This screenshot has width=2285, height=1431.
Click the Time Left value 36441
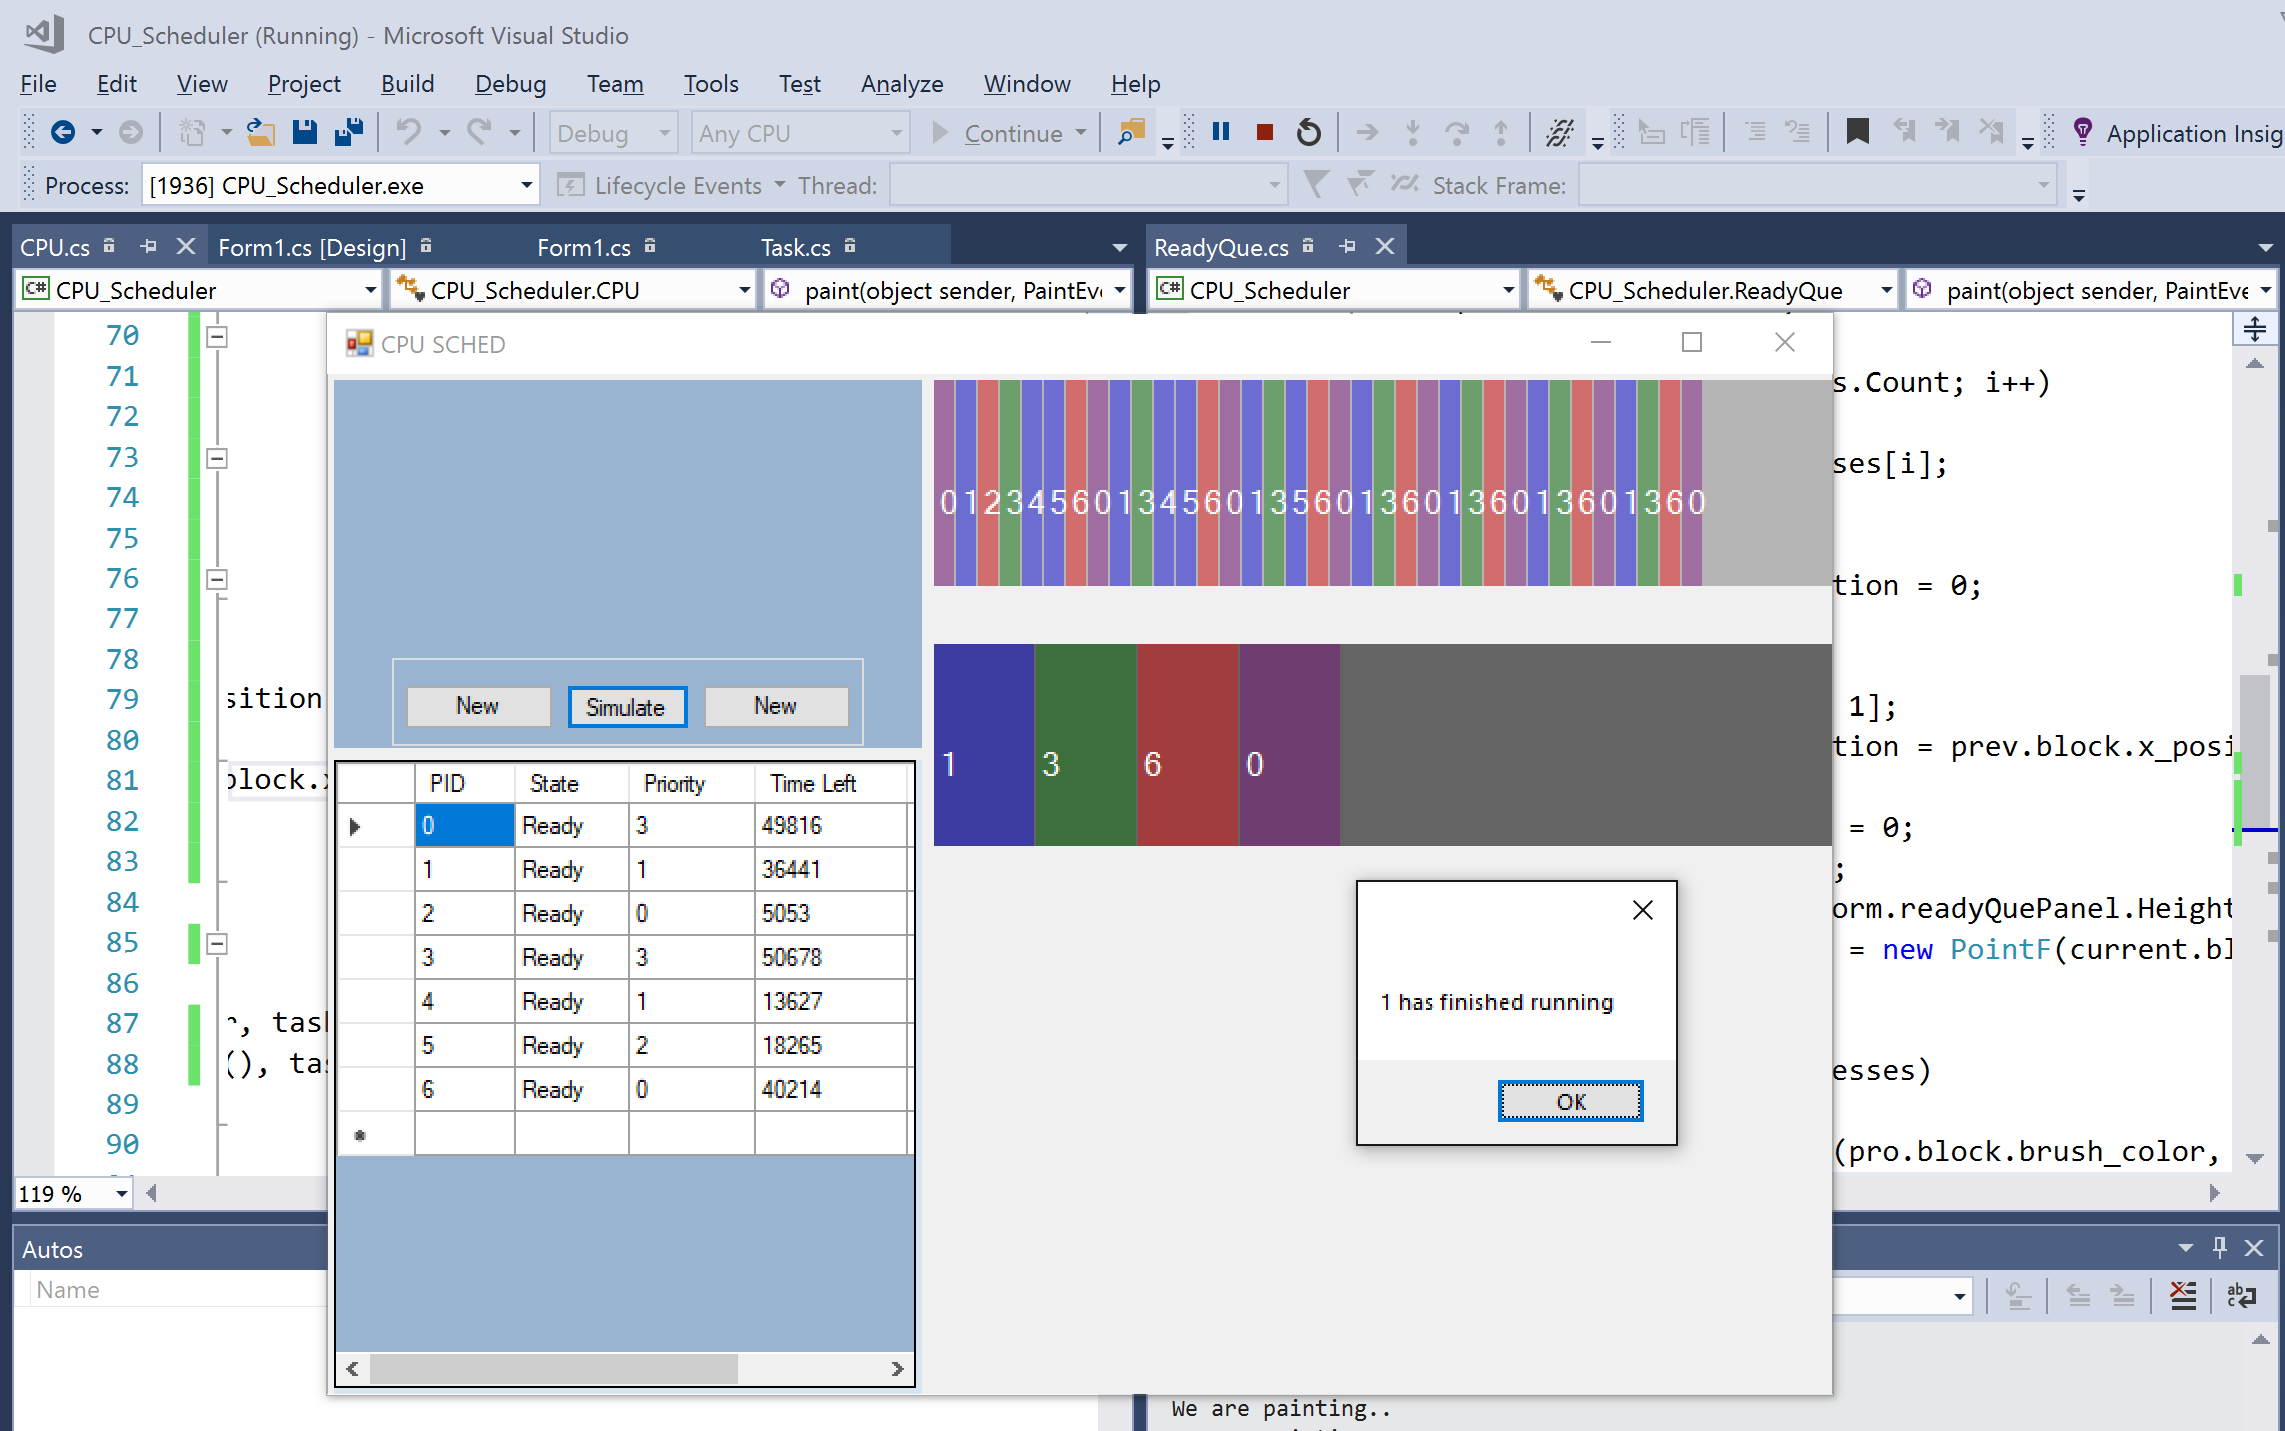pos(792,869)
